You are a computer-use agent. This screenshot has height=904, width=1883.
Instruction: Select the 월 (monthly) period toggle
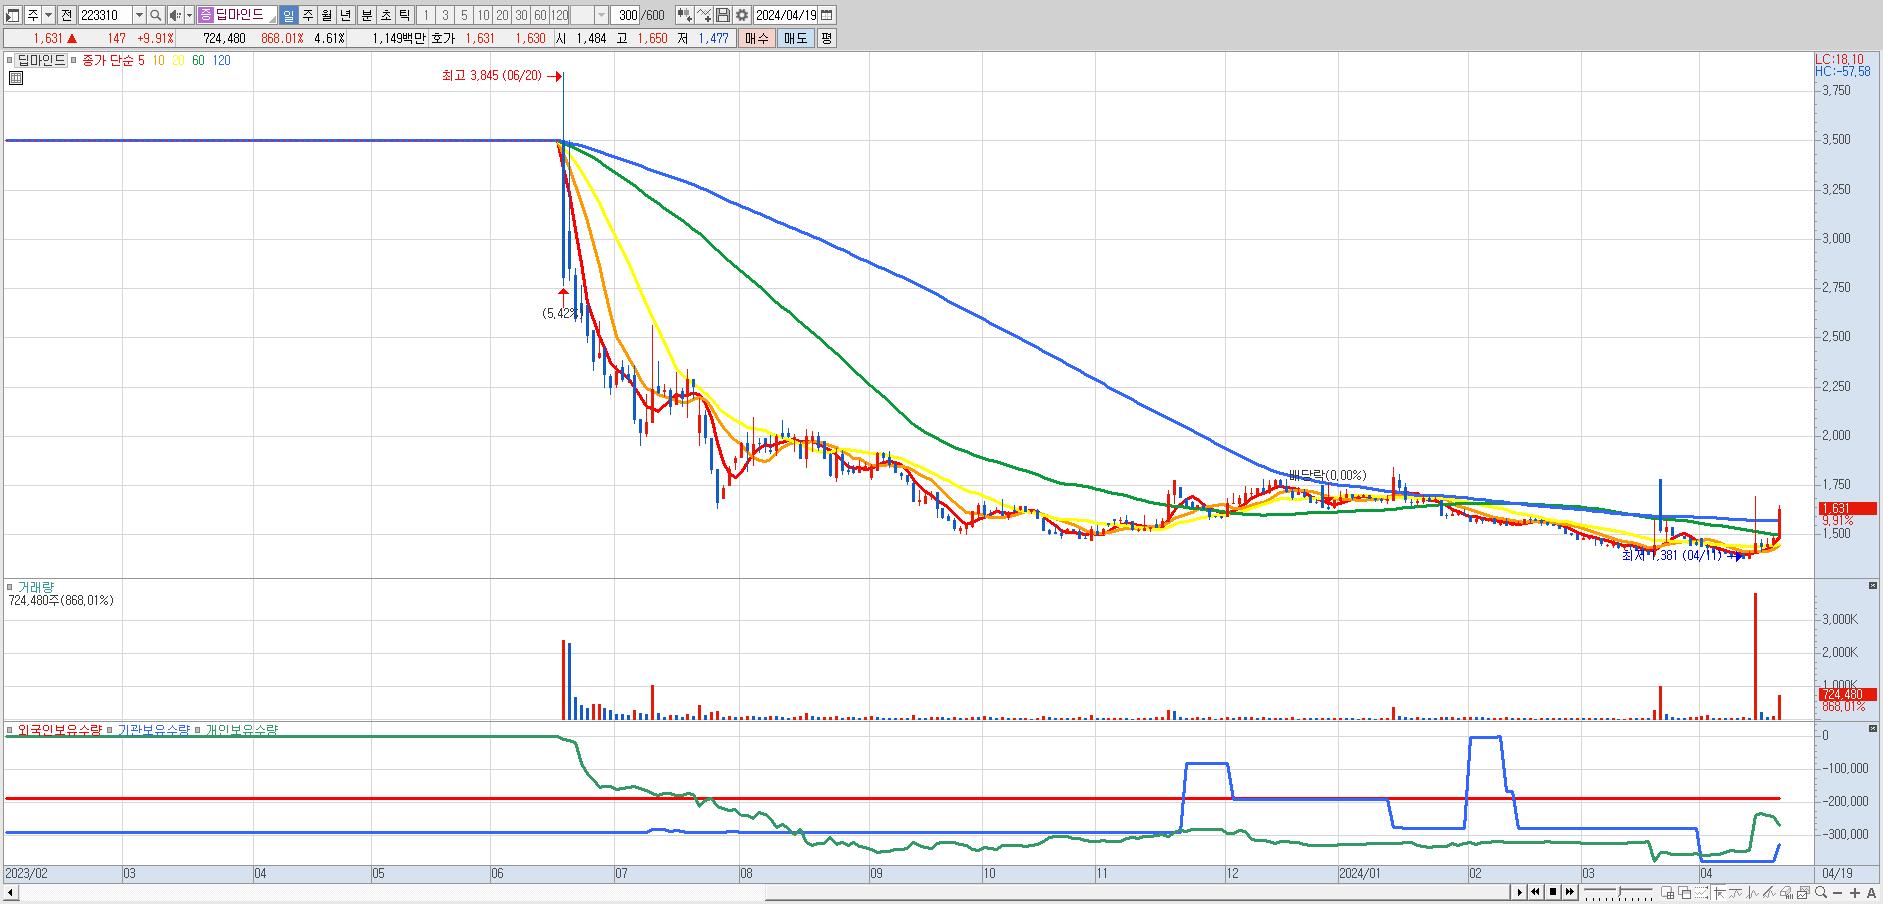326,15
